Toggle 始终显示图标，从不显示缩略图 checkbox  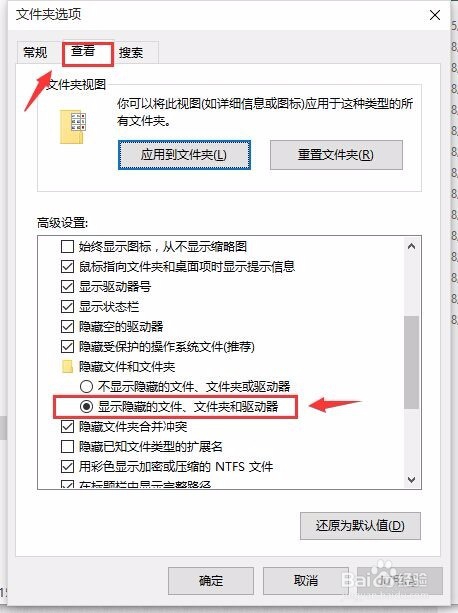click(67, 247)
